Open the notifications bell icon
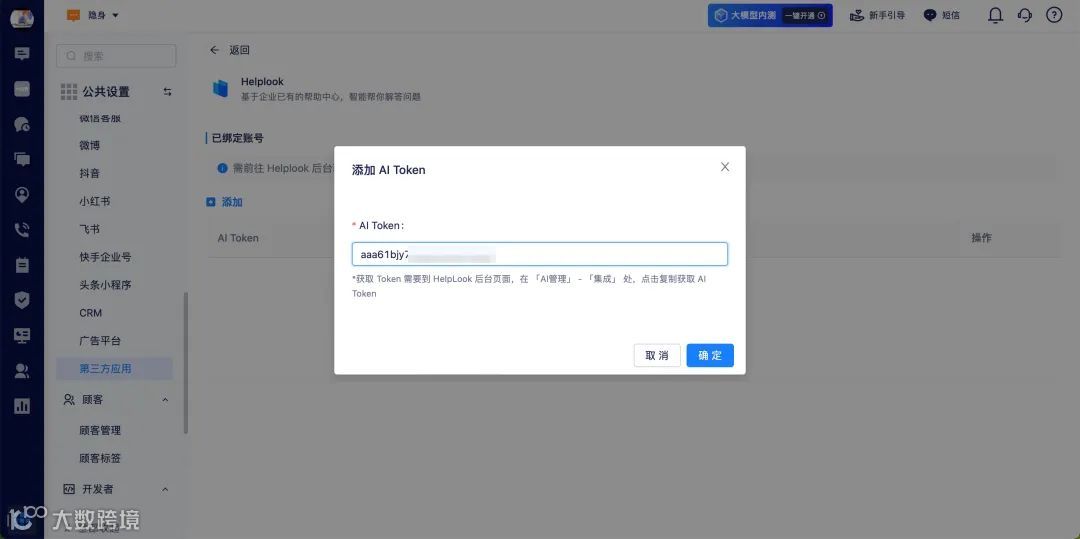The image size is (1080, 539). (x=995, y=15)
